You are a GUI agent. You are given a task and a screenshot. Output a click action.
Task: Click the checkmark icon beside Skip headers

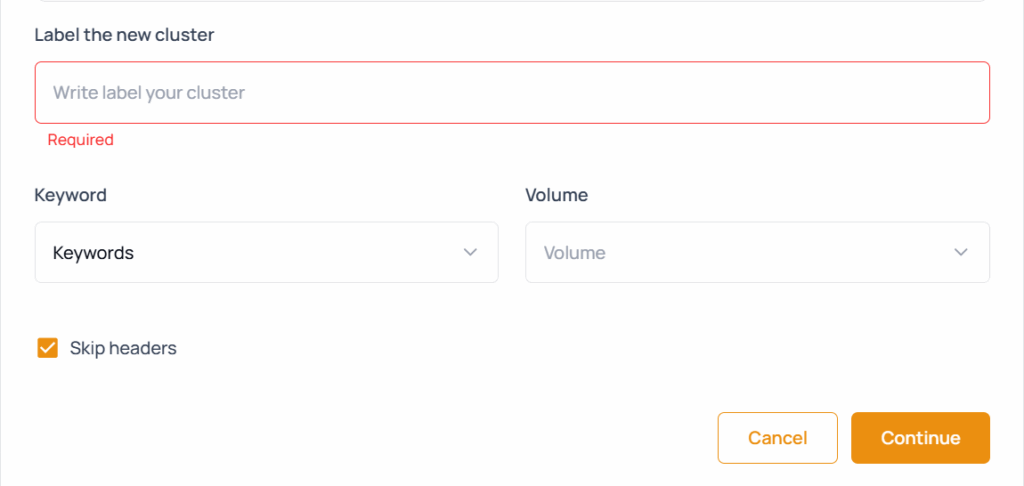(x=47, y=348)
